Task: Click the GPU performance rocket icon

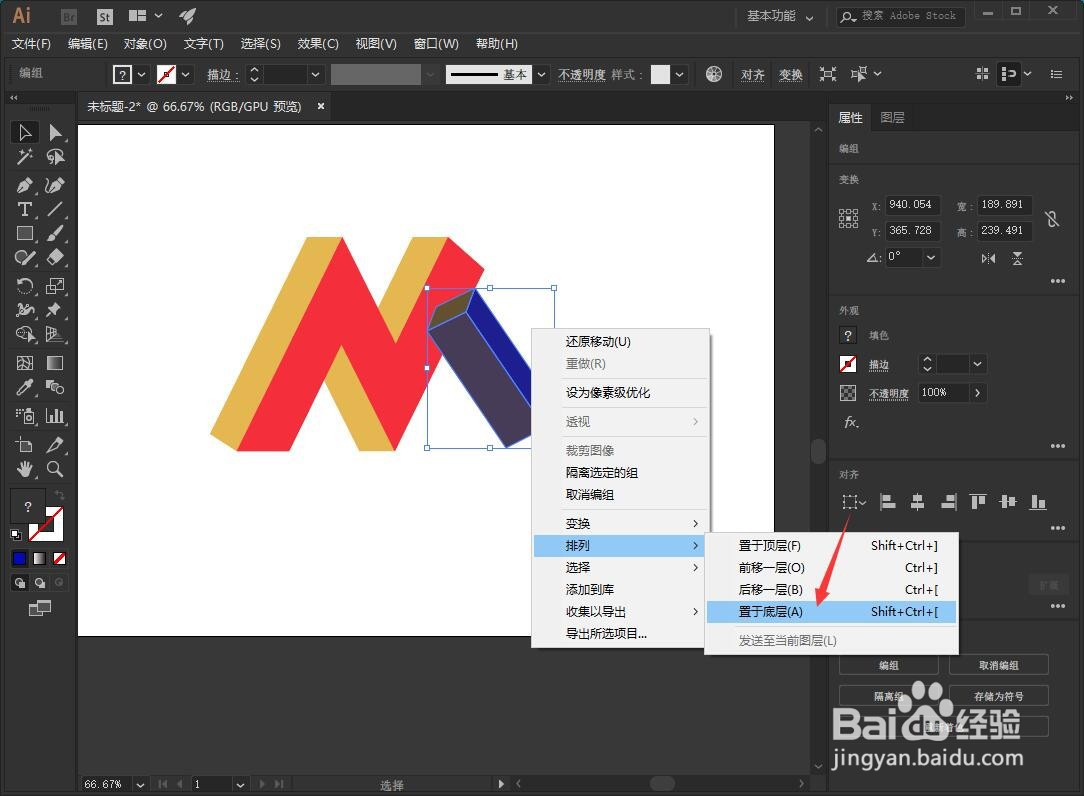Action: point(187,16)
